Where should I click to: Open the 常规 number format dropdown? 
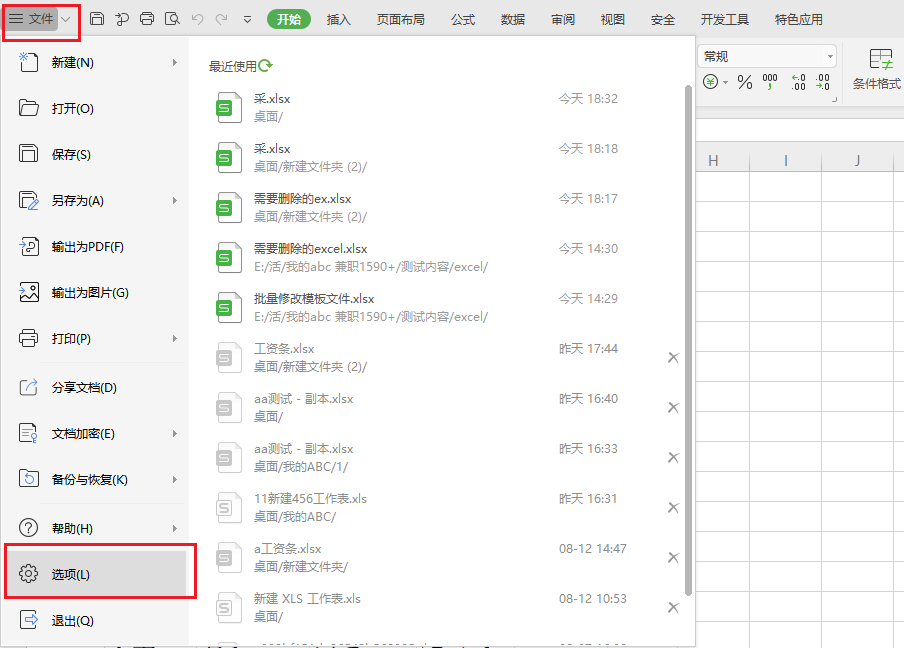[x=829, y=55]
